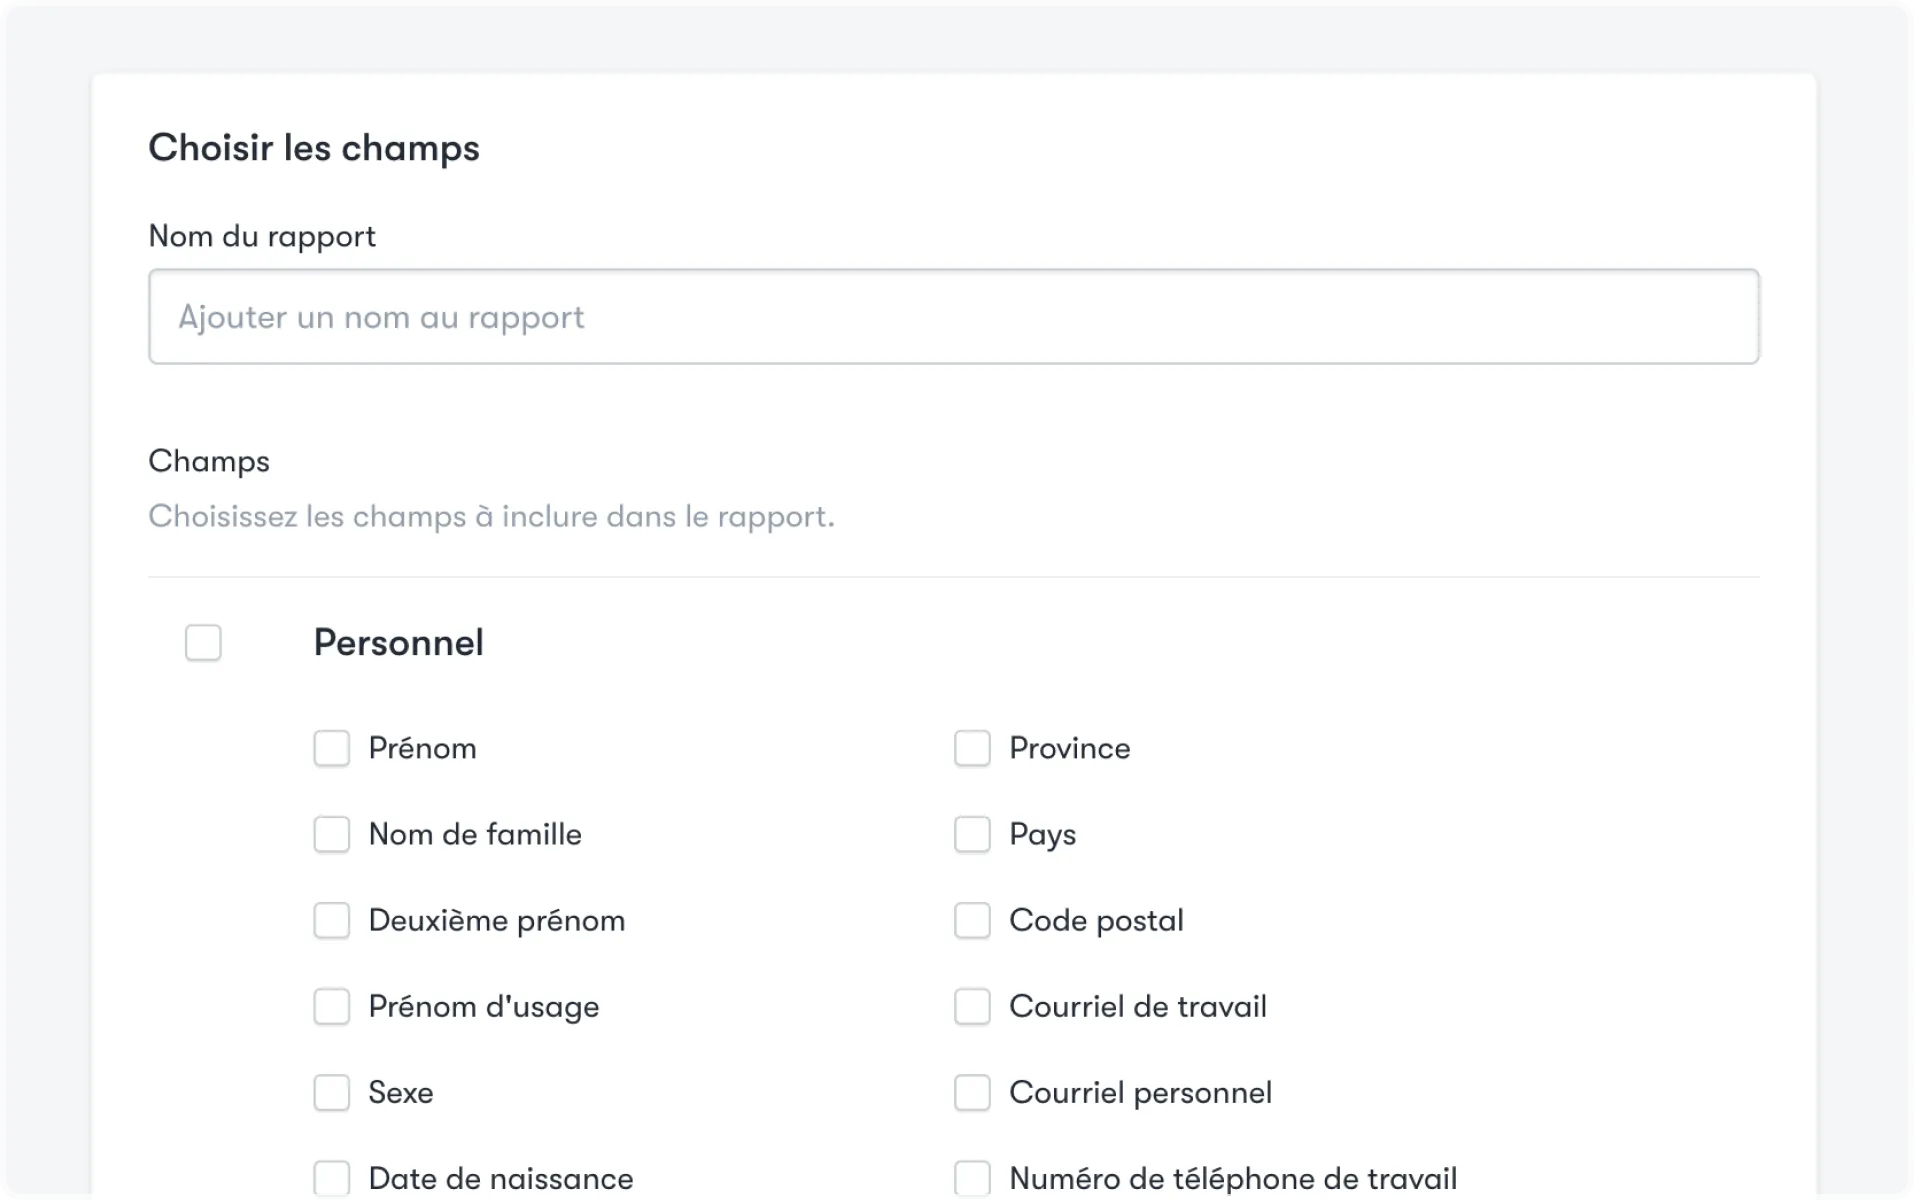
Task: Enable the Pays checkbox
Action: point(972,834)
